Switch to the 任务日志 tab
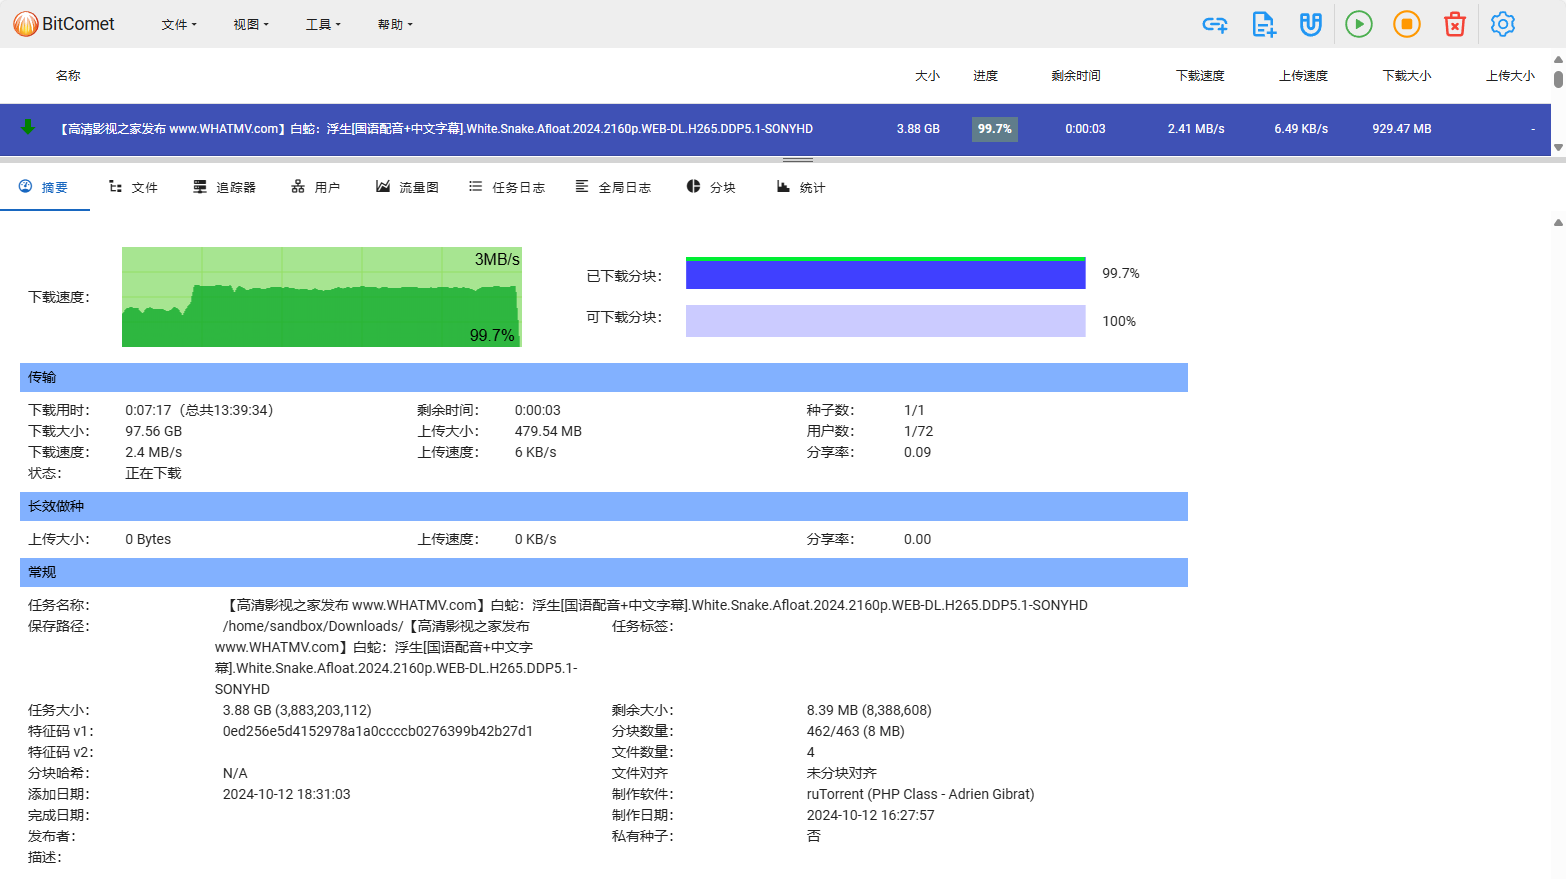The width and height of the screenshot is (1566, 879). 507,187
